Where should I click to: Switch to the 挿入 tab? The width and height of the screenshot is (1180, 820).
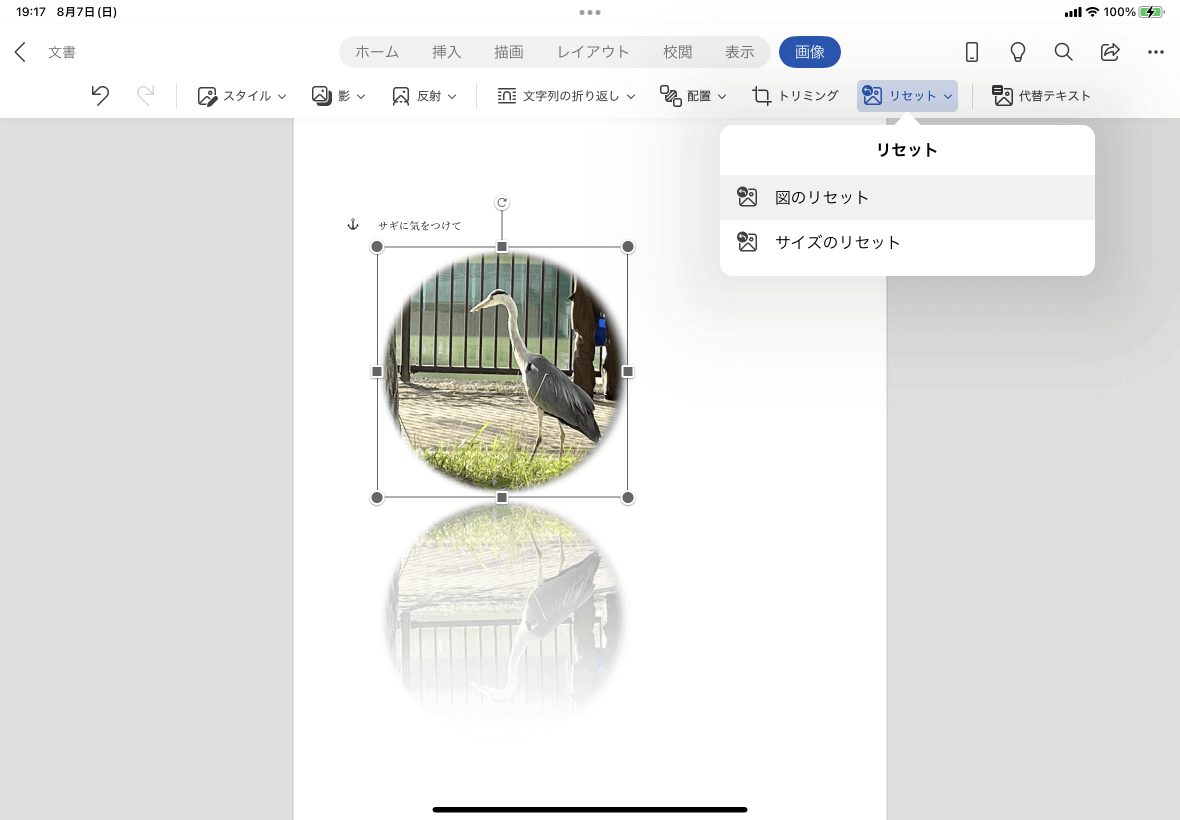point(446,52)
